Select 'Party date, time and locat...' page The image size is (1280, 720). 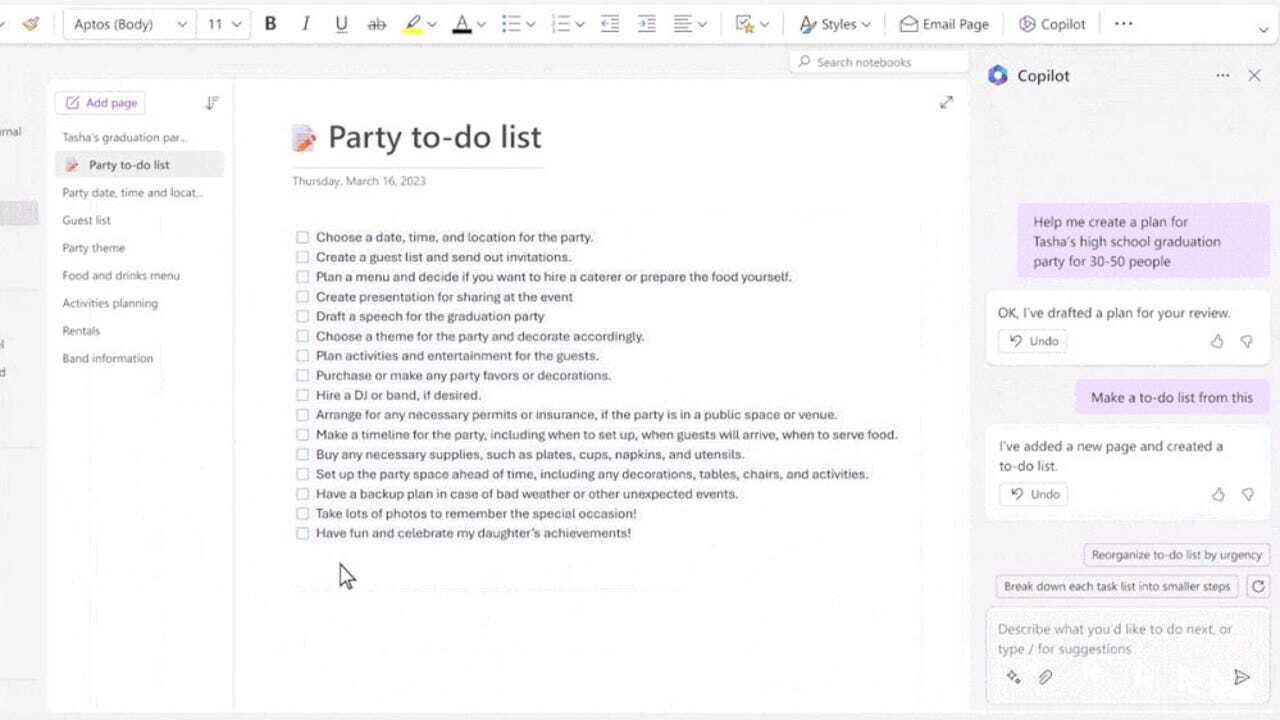[x=133, y=192]
